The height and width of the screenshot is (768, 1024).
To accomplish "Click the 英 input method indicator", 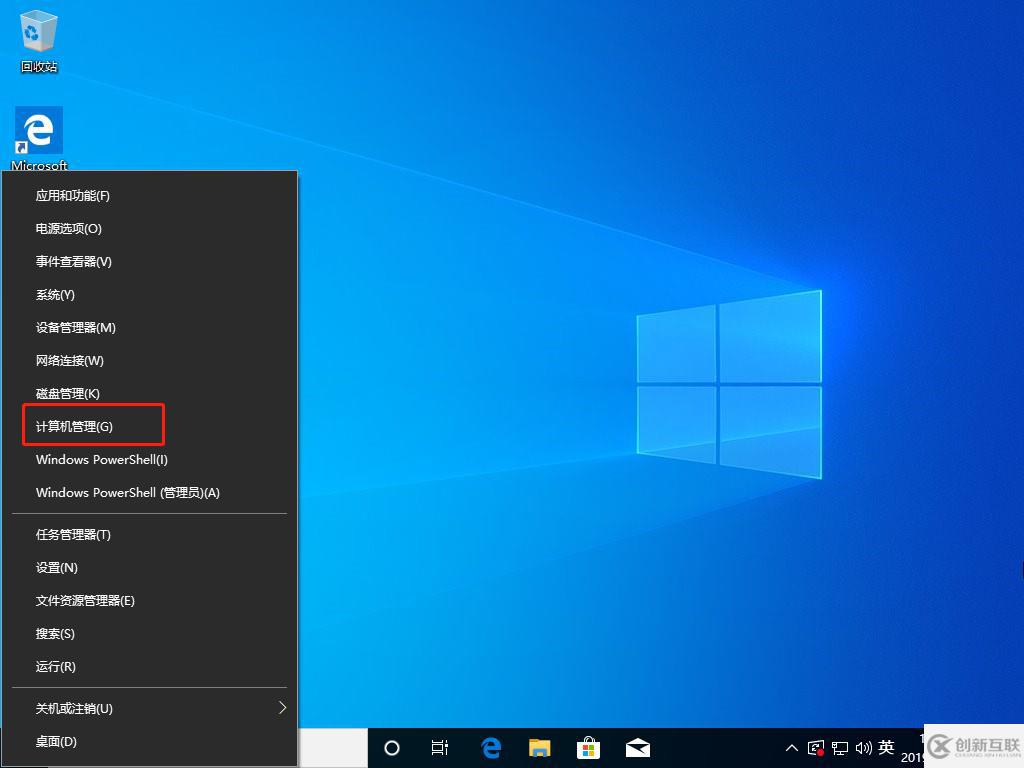I will pyautogui.click(x=886, y=748).
